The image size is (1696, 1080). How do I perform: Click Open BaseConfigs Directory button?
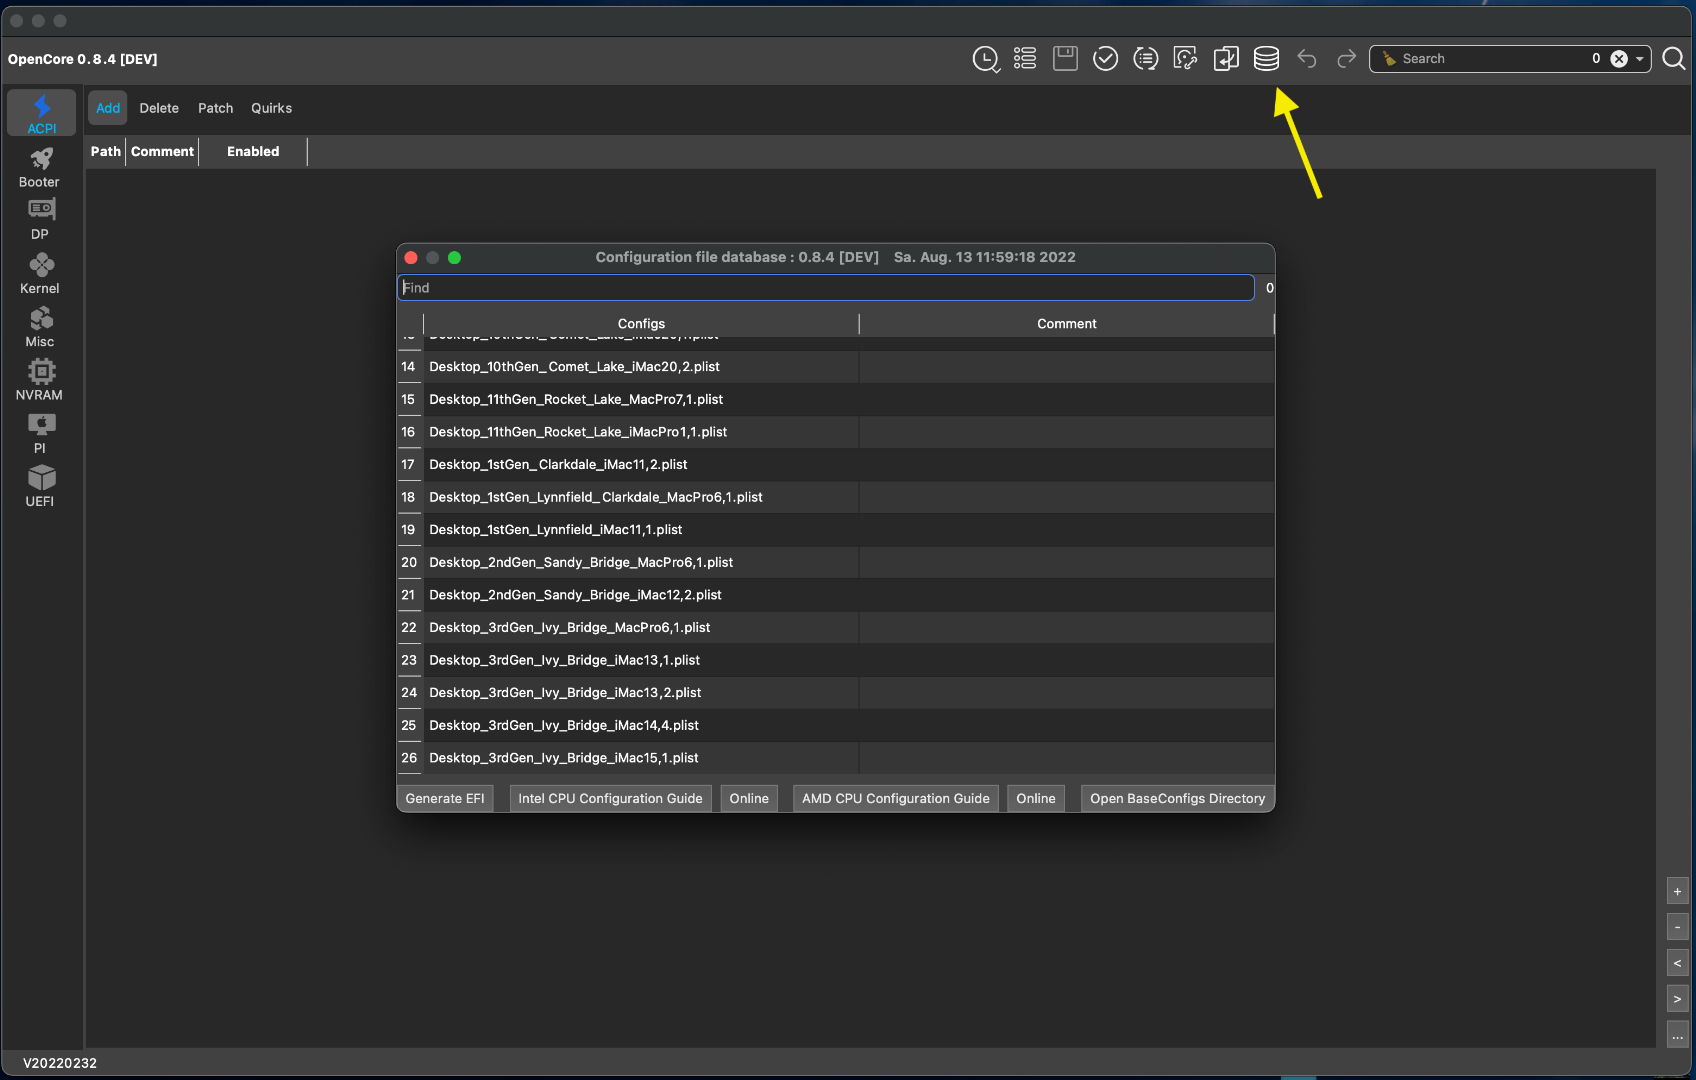[x=1177, y=798]
